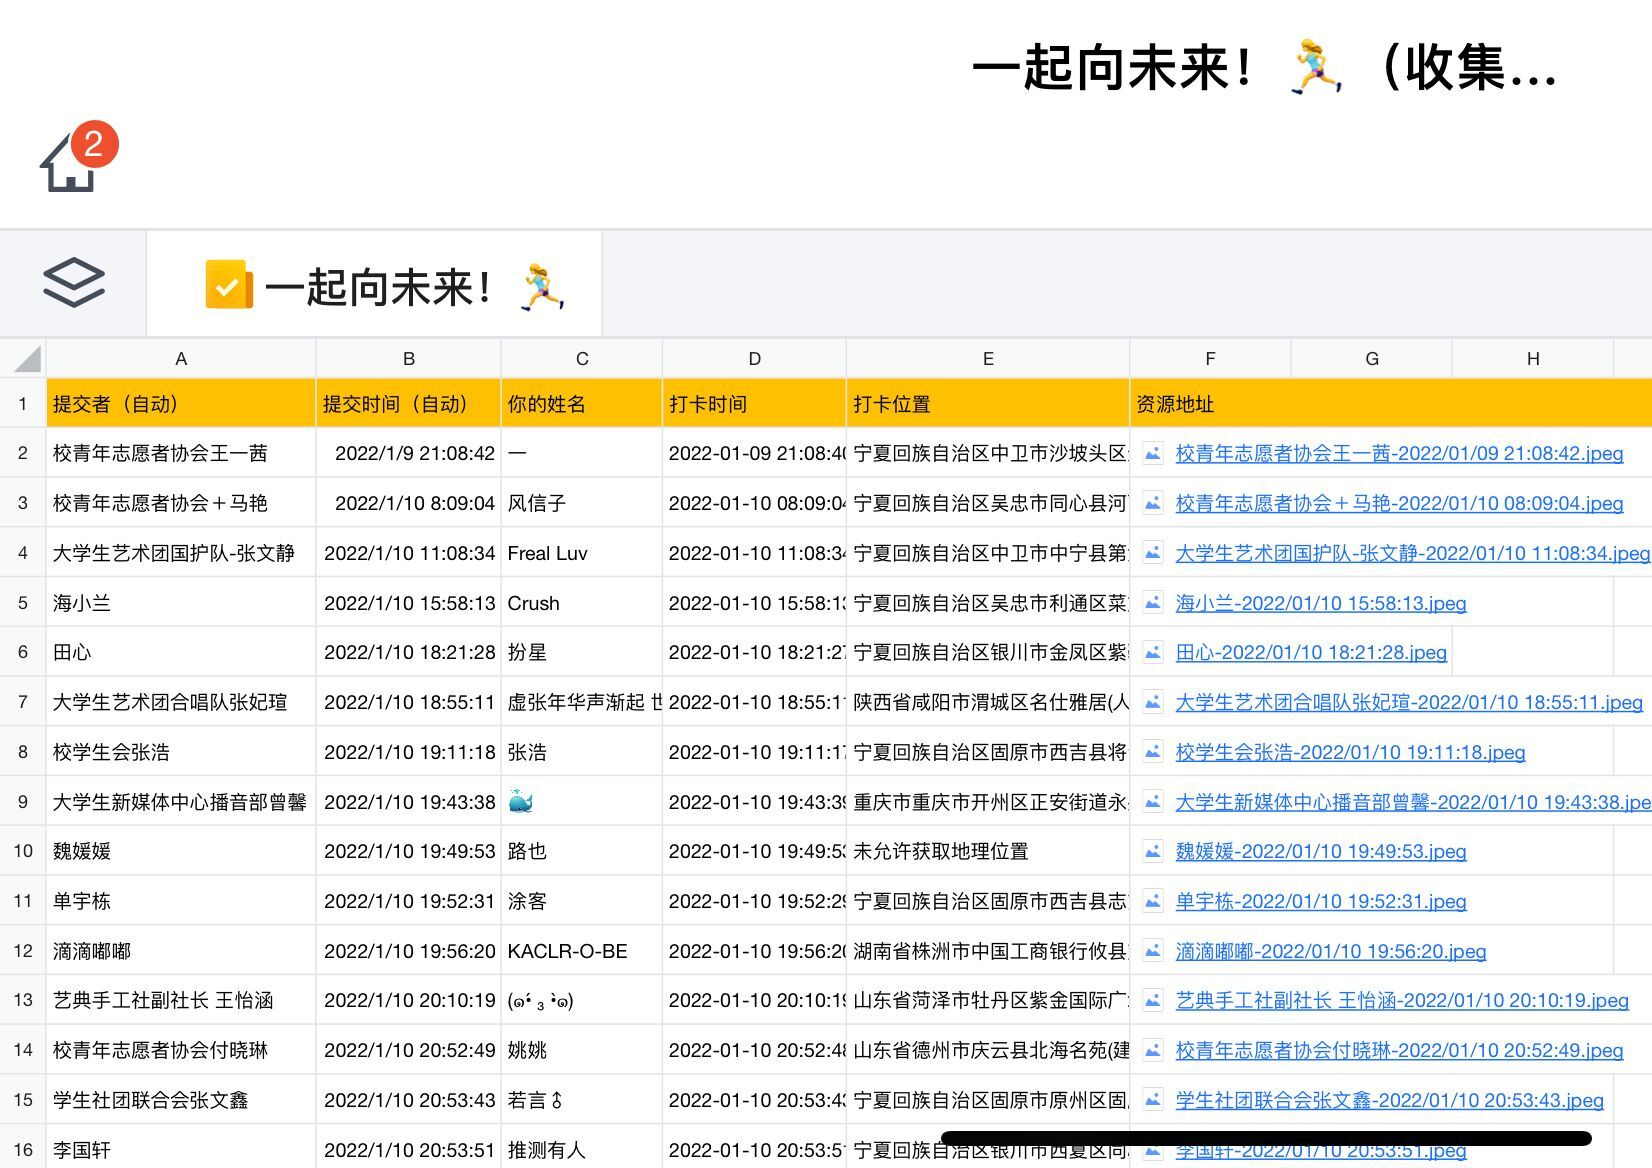Open the sheet layers list icon
This screenshot has height=1168, width=1652.
(x=73, y=283)
